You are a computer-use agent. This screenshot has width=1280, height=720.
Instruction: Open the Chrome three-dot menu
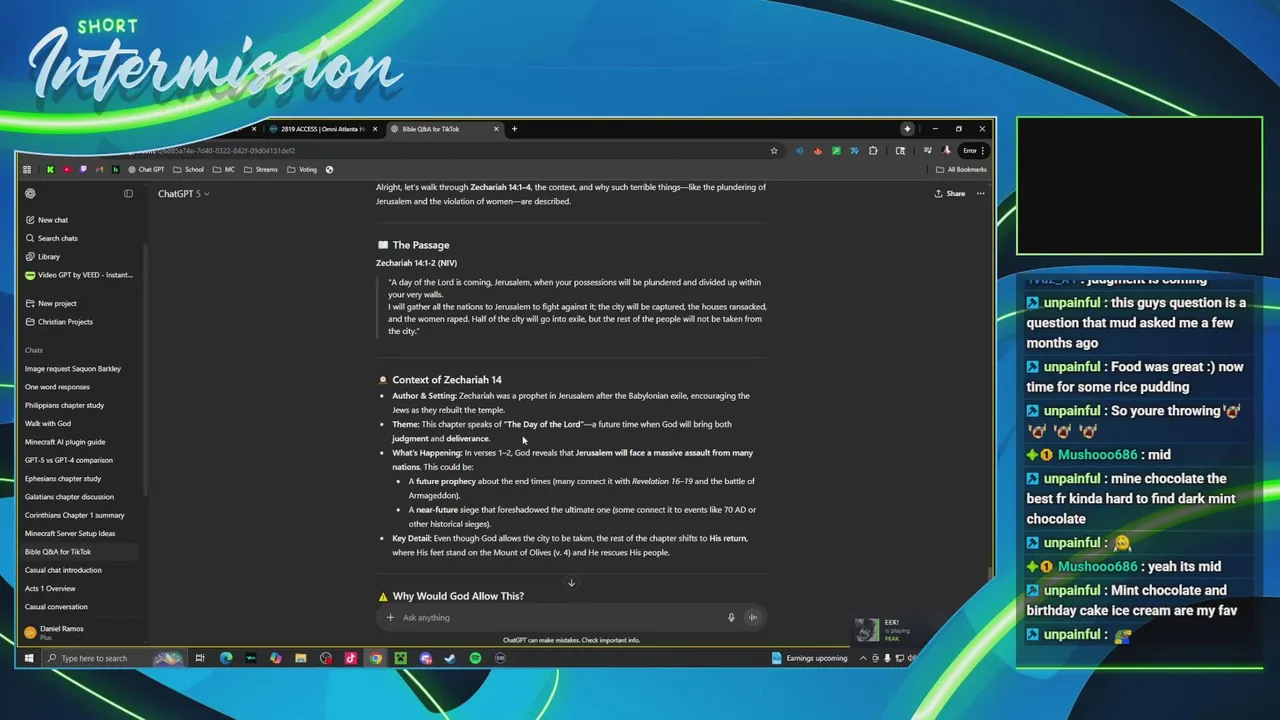point(982,151)
